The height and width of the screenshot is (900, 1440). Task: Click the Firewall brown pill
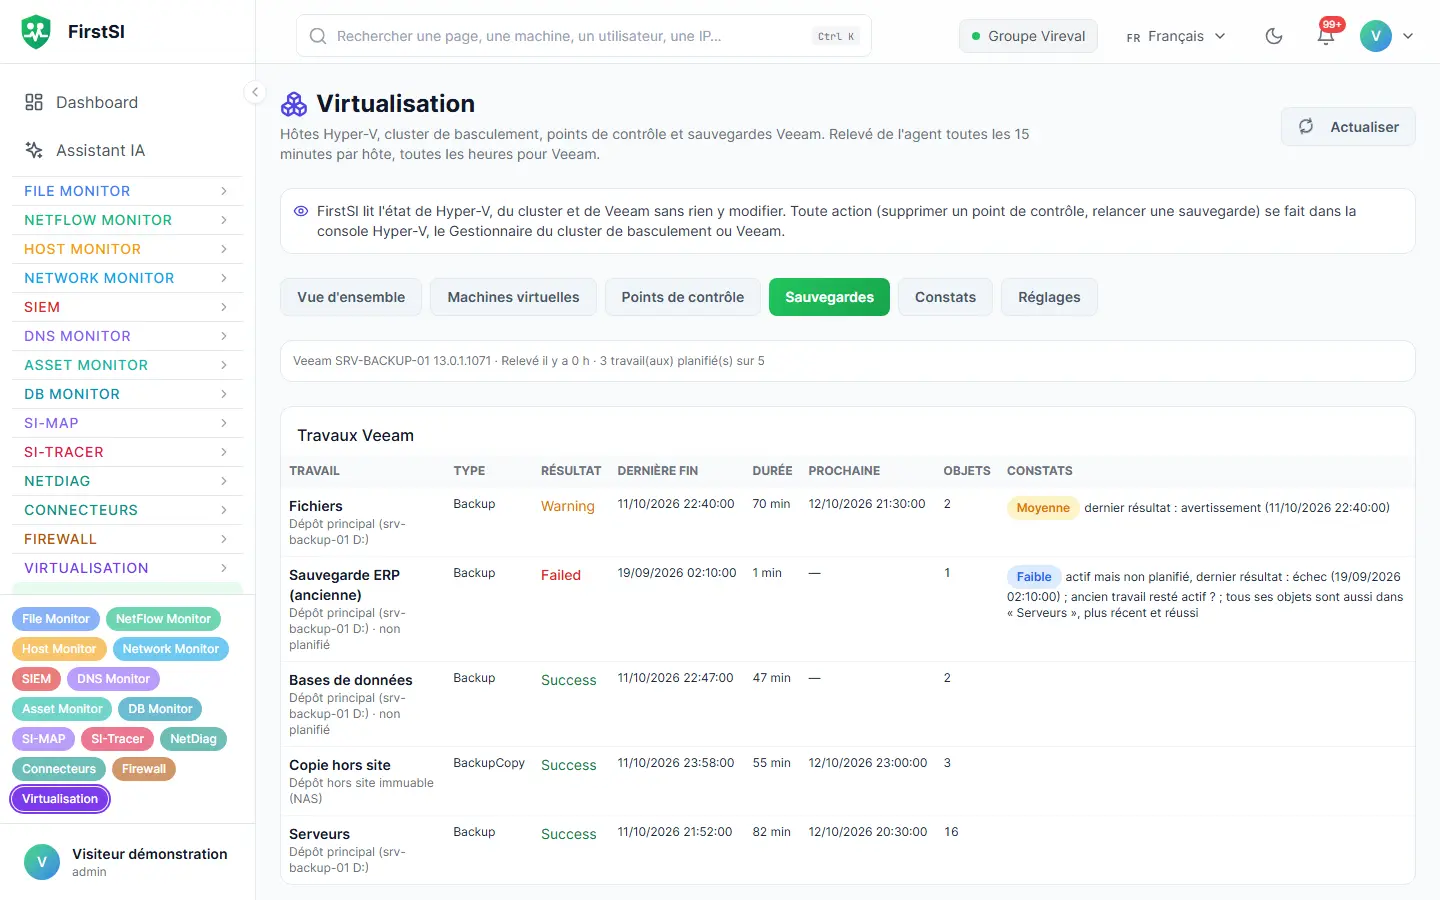[144, 769]
